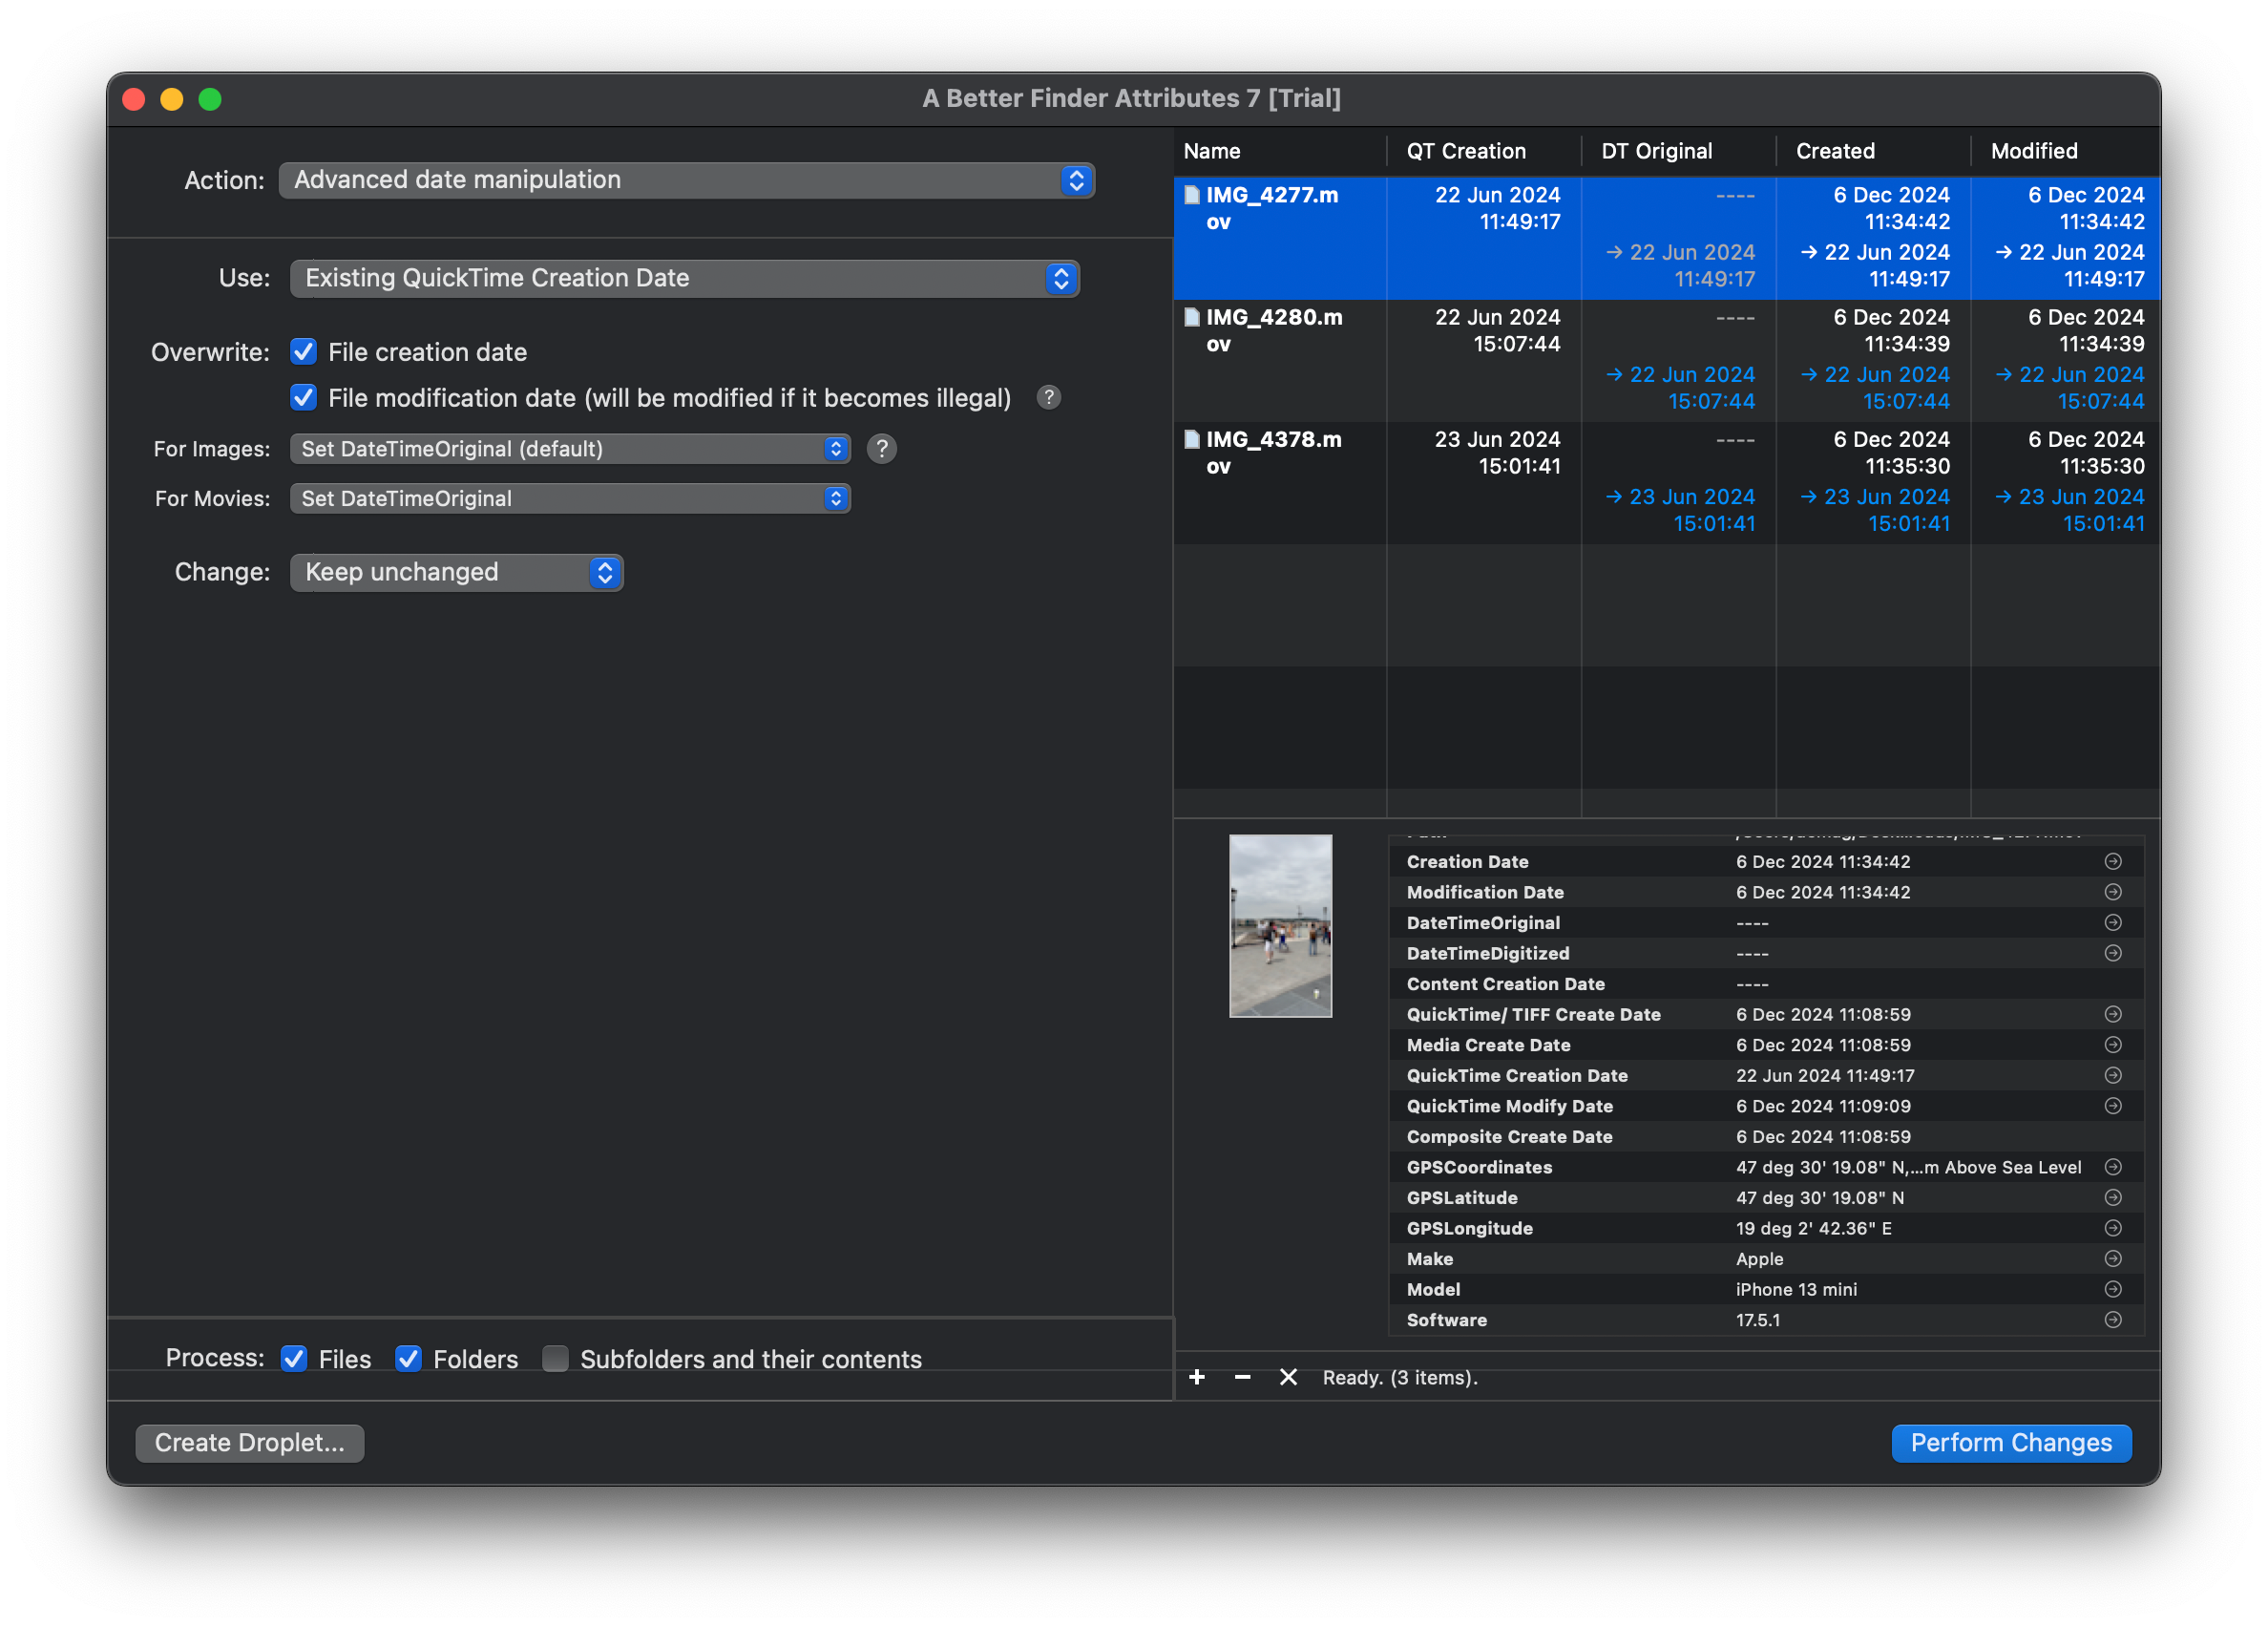Click the QT Creation column header
Screen dimensions: 2268x1627
pyautogui.click(x=1466, y=151)
